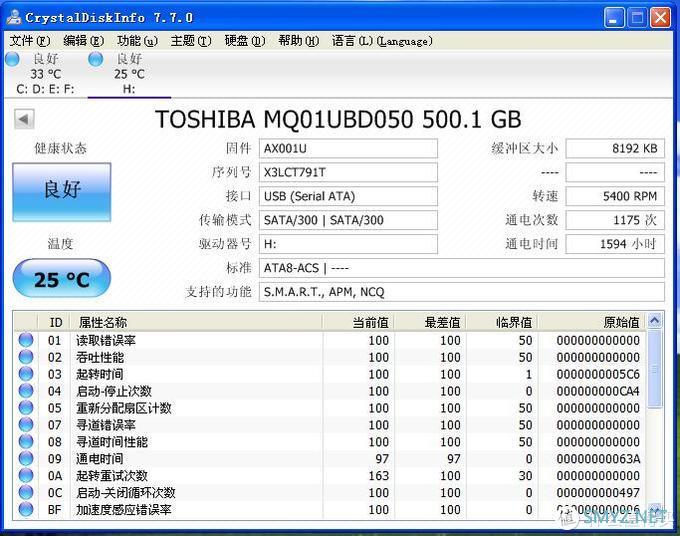Click the serial number field X3LCT791T
The height and width of the screenshot is (536, 680).
click(348, 173)
